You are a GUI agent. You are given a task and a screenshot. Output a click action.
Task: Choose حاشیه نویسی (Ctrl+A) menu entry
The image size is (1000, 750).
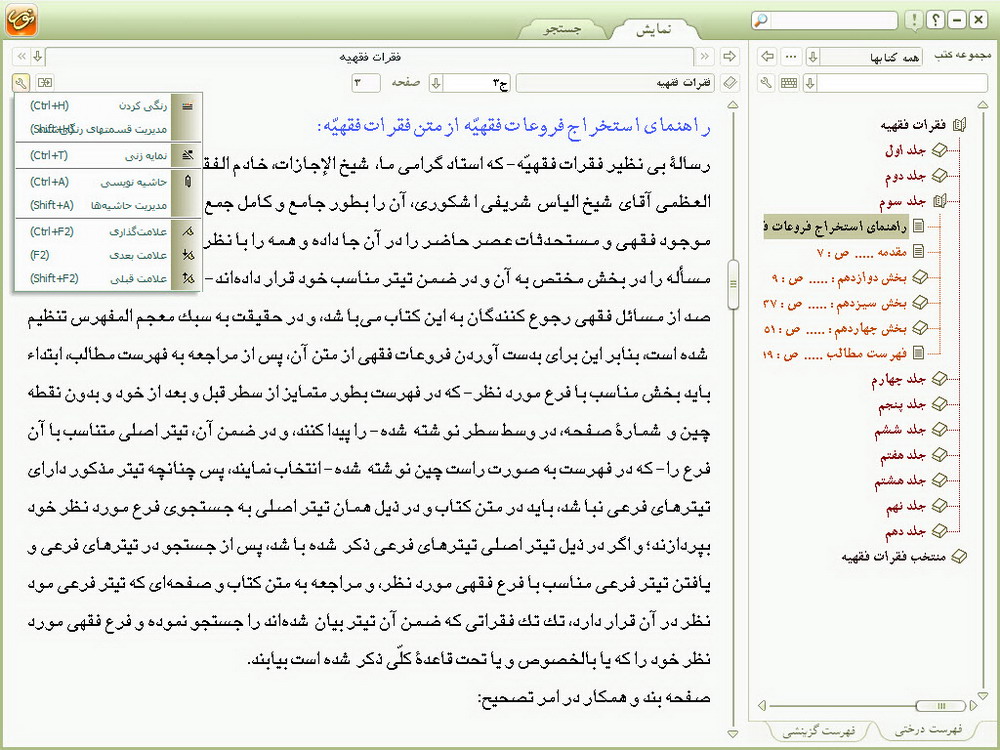click(x=107, y=182)
